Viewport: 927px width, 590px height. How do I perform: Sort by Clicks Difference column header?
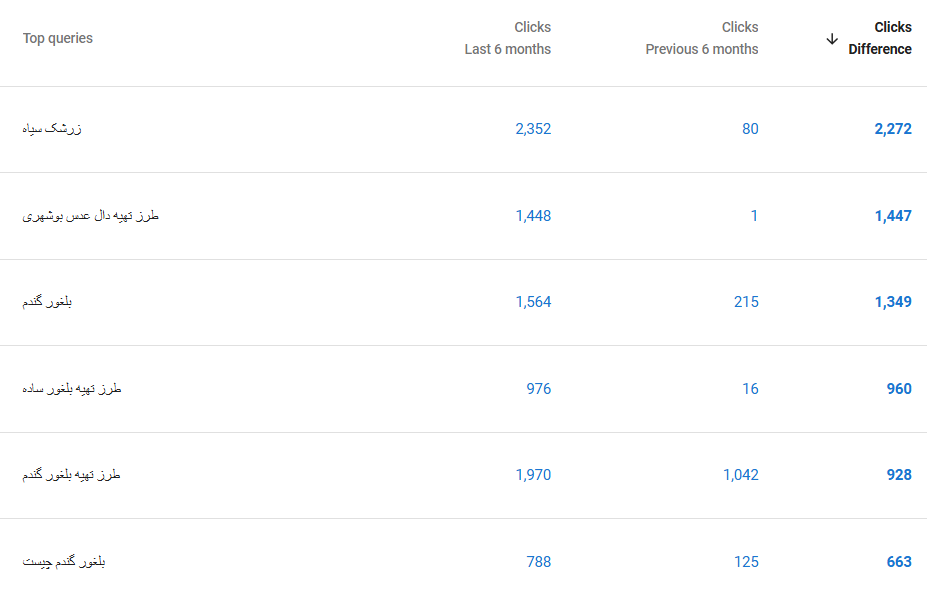[x=880, y=38]
